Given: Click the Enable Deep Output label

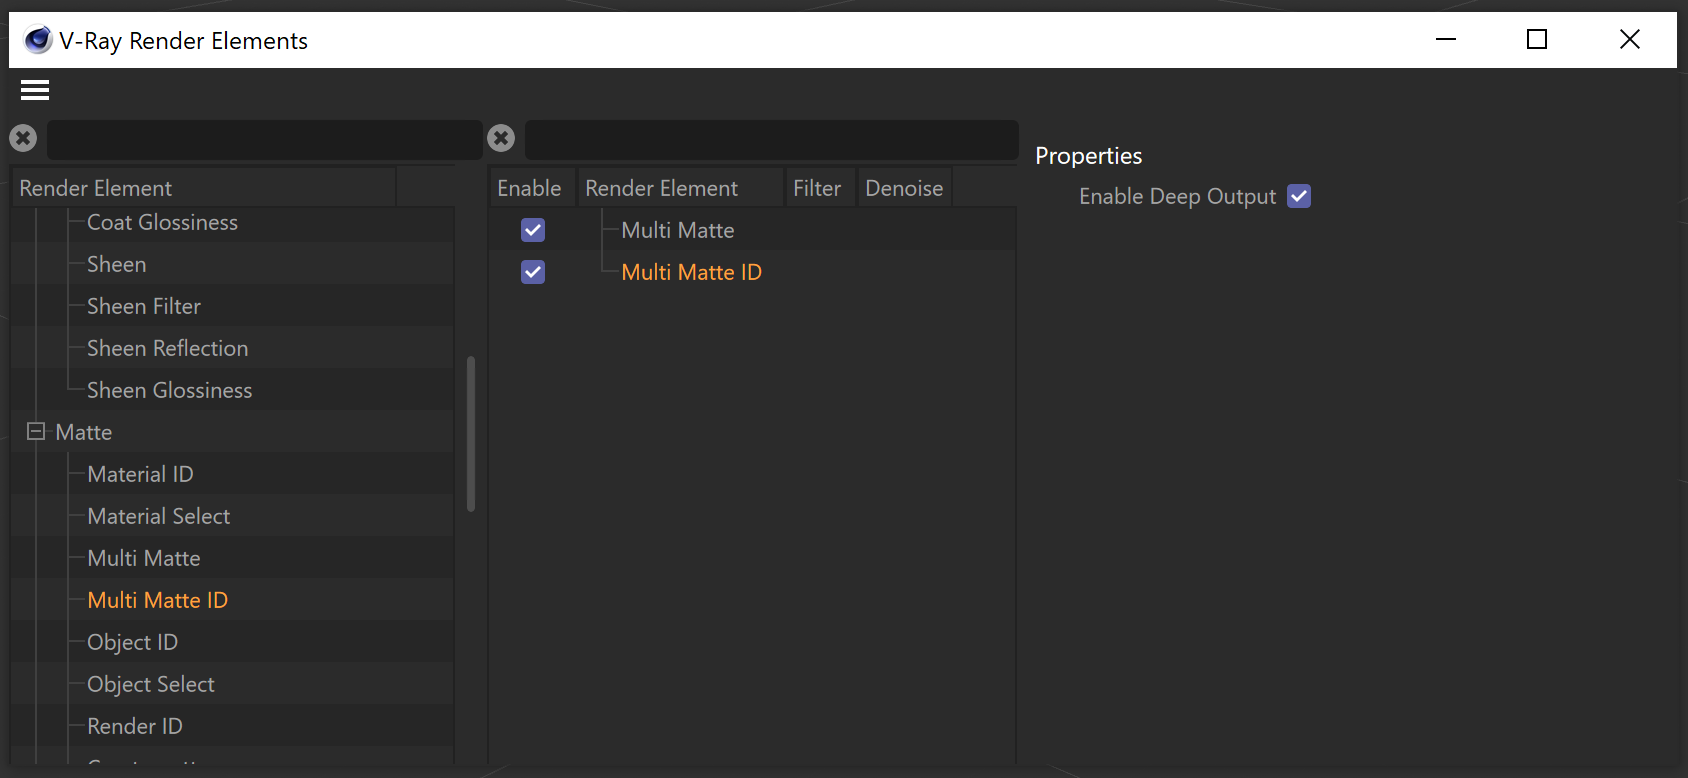Looking at the screenshot, I should (x=1177, y=196).
